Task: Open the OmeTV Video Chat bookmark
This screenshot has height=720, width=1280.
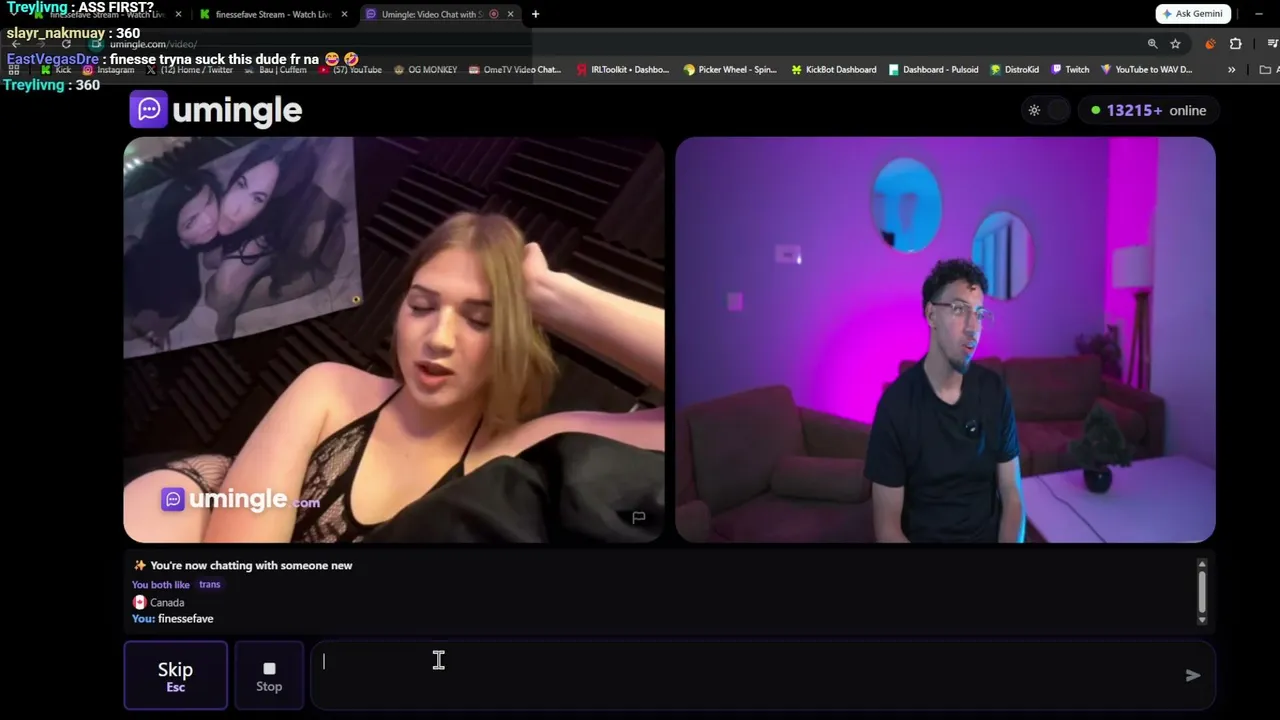Action: [515, 70]
